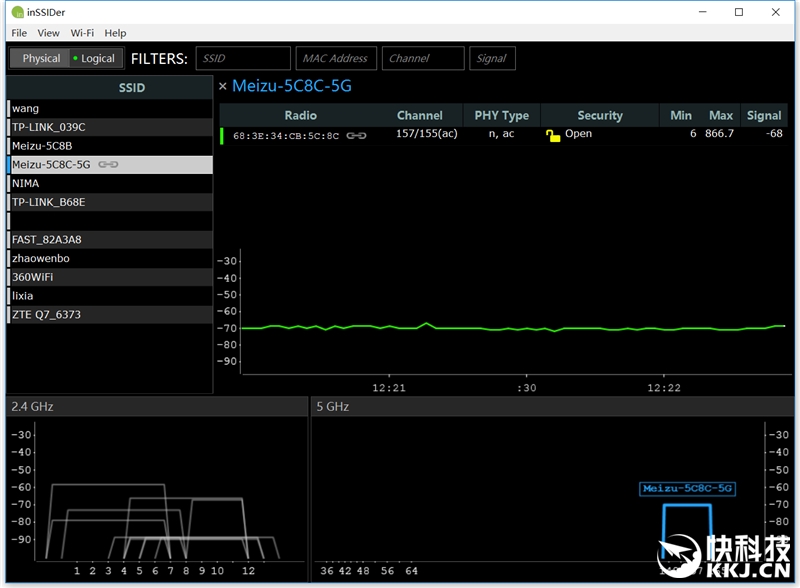Close the Meizu-5C8C-5G details with X
This screenshot has height=588, width=800.
point(223,86)
